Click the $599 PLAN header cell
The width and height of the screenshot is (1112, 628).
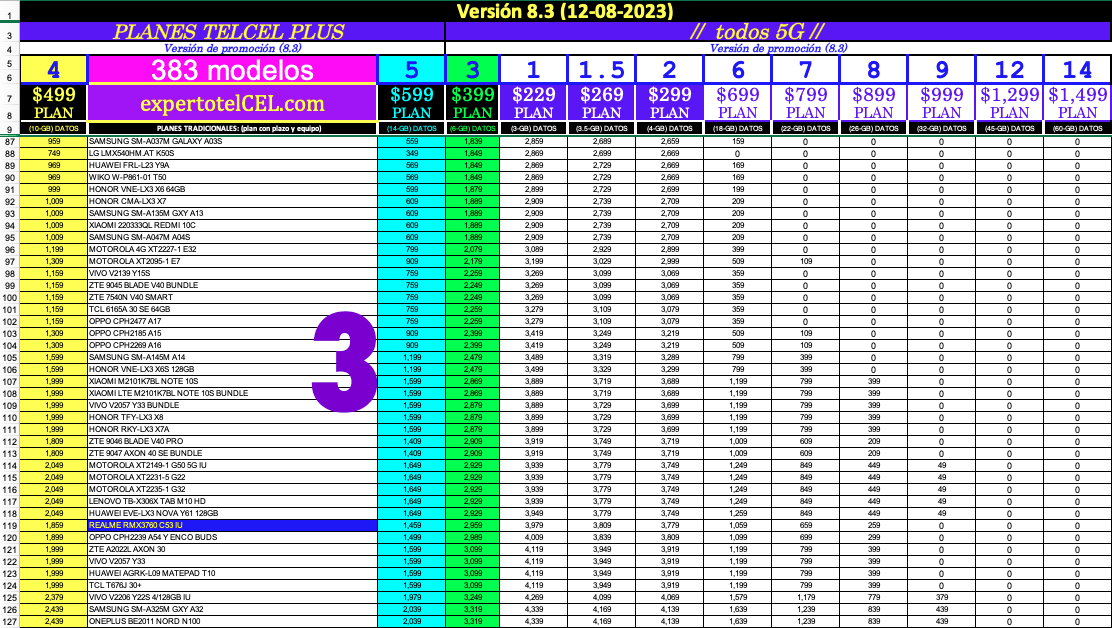412,103
